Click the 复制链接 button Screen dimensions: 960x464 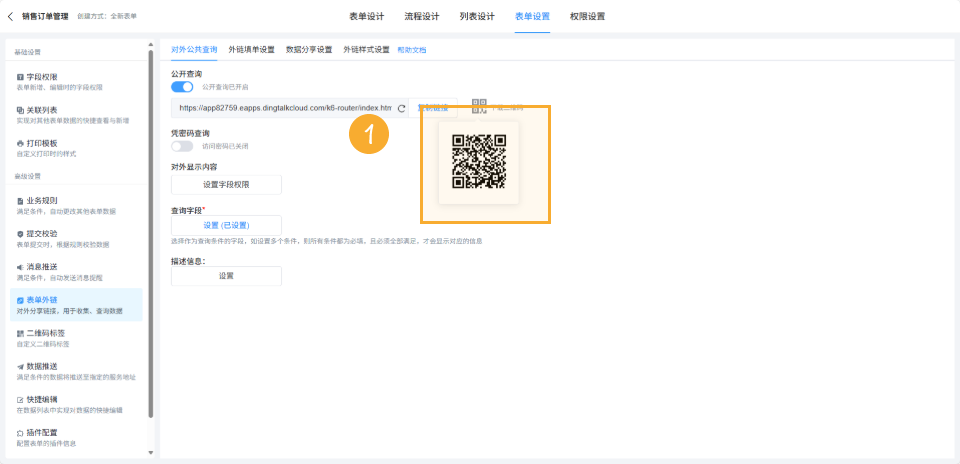click(433, 108)
